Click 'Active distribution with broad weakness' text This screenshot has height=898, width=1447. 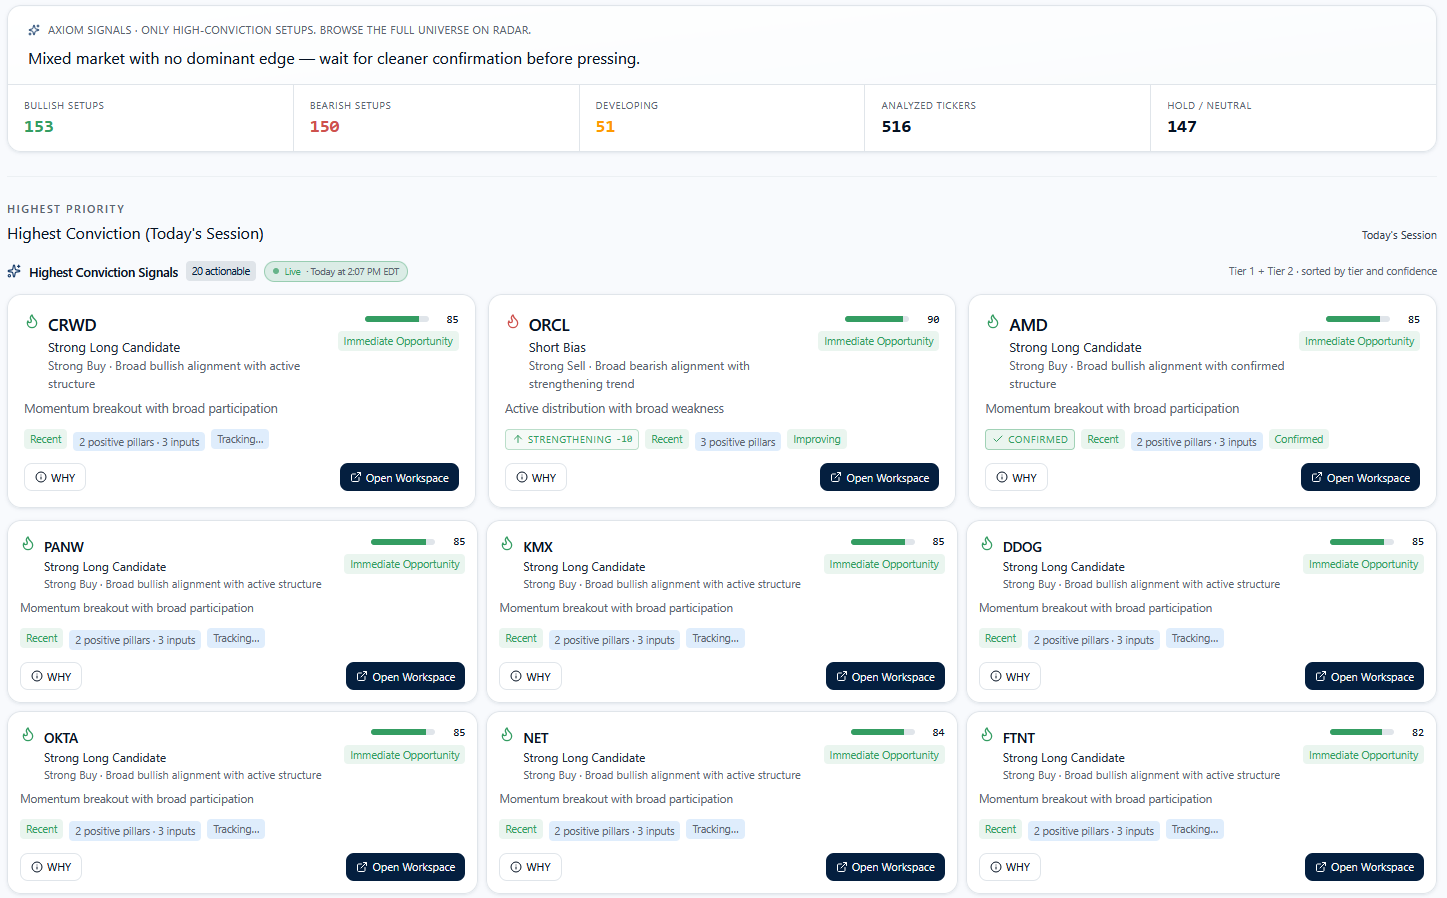[614, 409]
